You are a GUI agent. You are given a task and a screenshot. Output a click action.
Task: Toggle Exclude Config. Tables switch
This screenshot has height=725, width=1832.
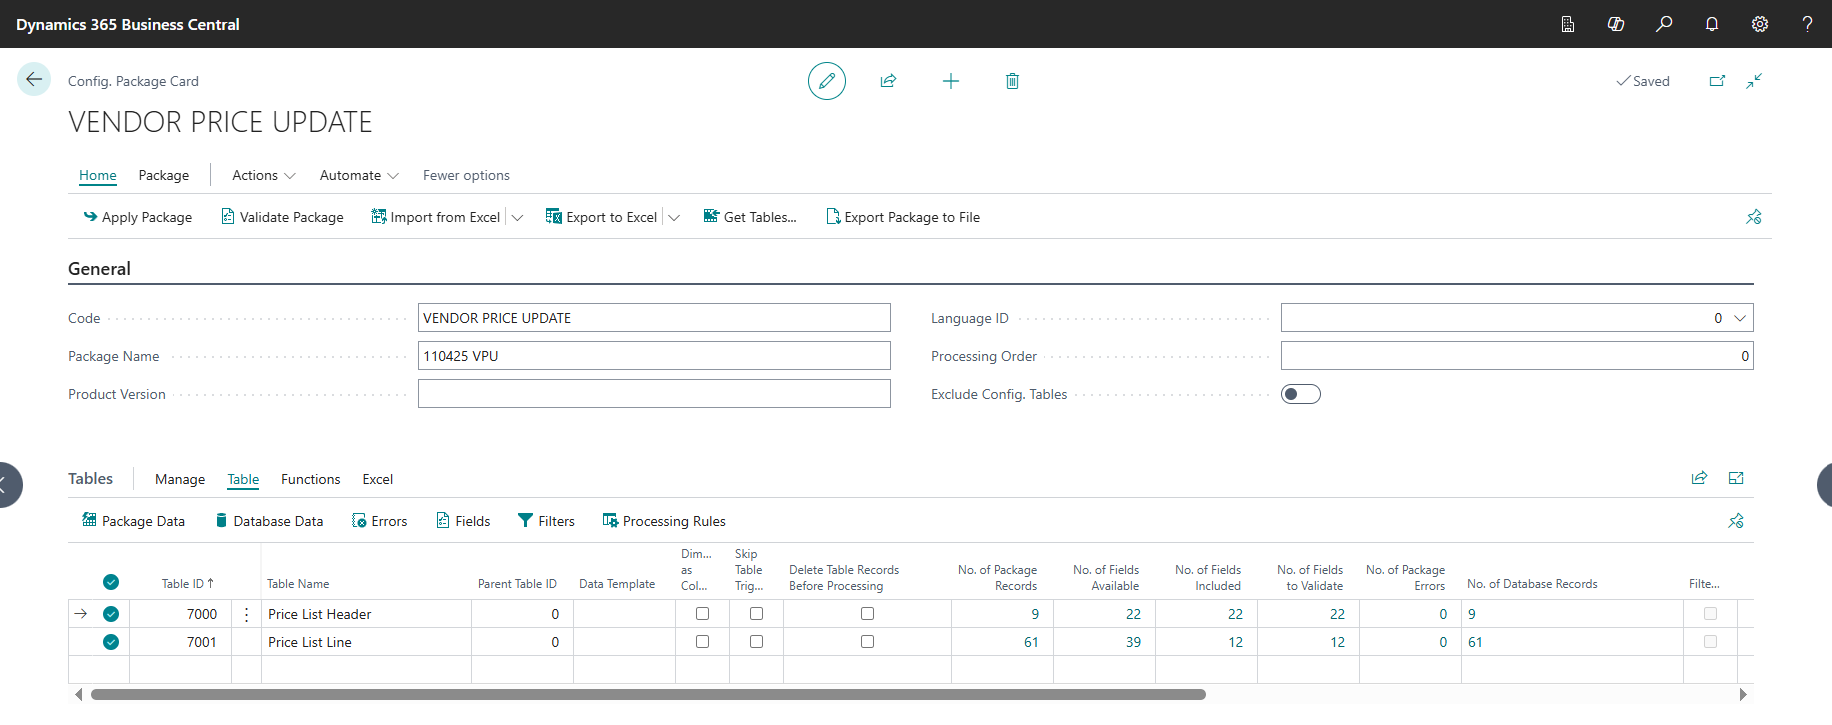[1300, 394]
